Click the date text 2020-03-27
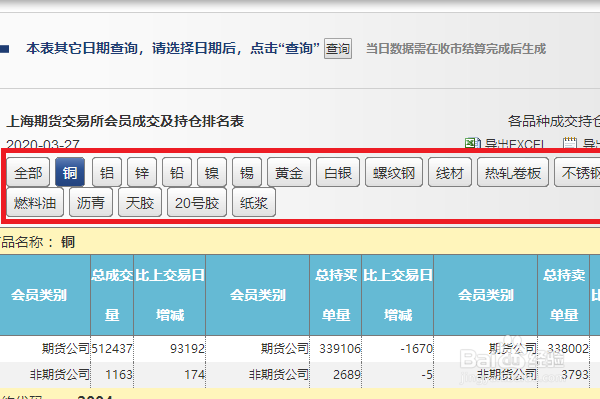 (43, 144)
